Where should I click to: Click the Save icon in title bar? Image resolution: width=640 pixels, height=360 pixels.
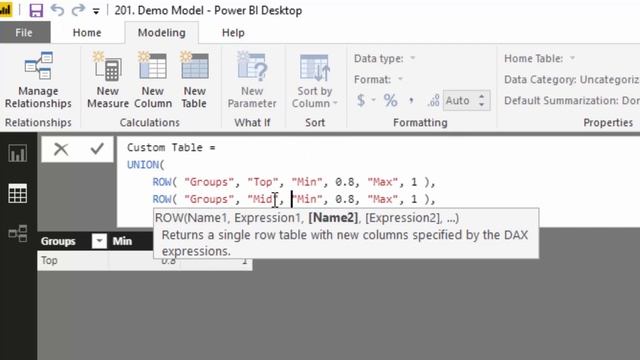point(36,10)
